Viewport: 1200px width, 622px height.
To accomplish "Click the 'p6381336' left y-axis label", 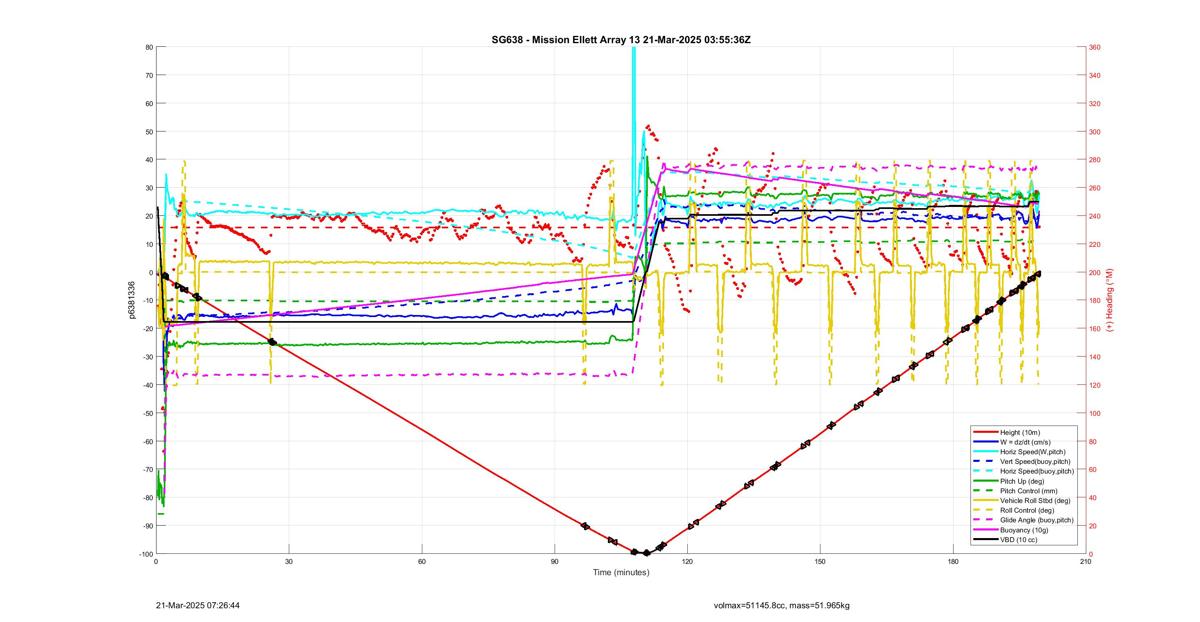I will 130,300.
